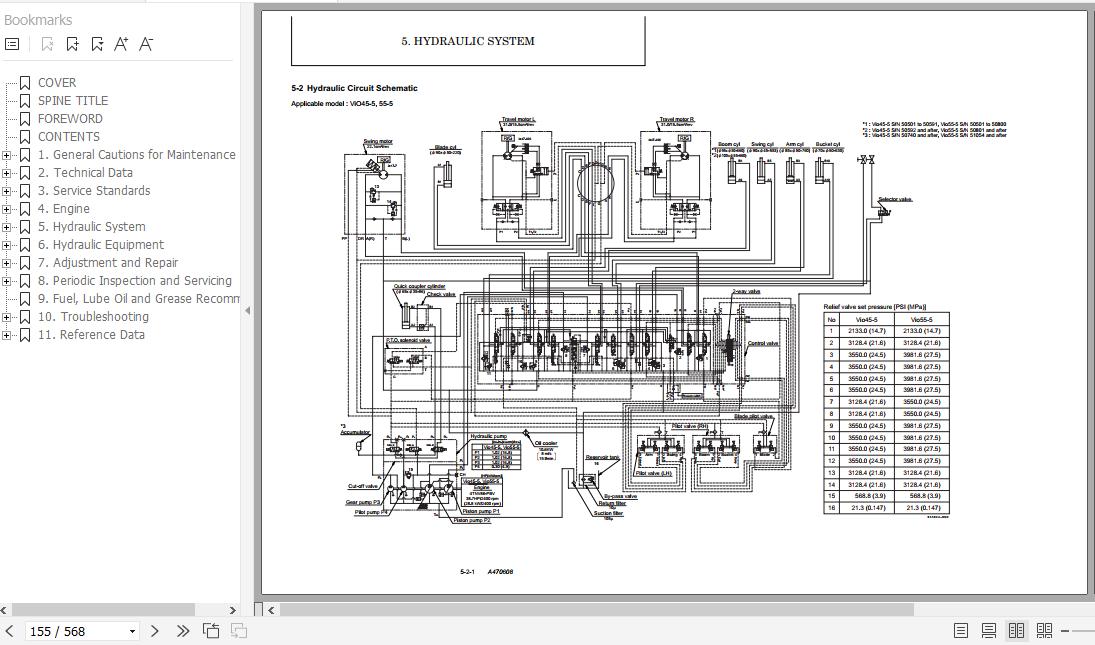Toggle two-page facing view mode
This screenshot has height=645, width=1095.
[x=1016, y=631]
